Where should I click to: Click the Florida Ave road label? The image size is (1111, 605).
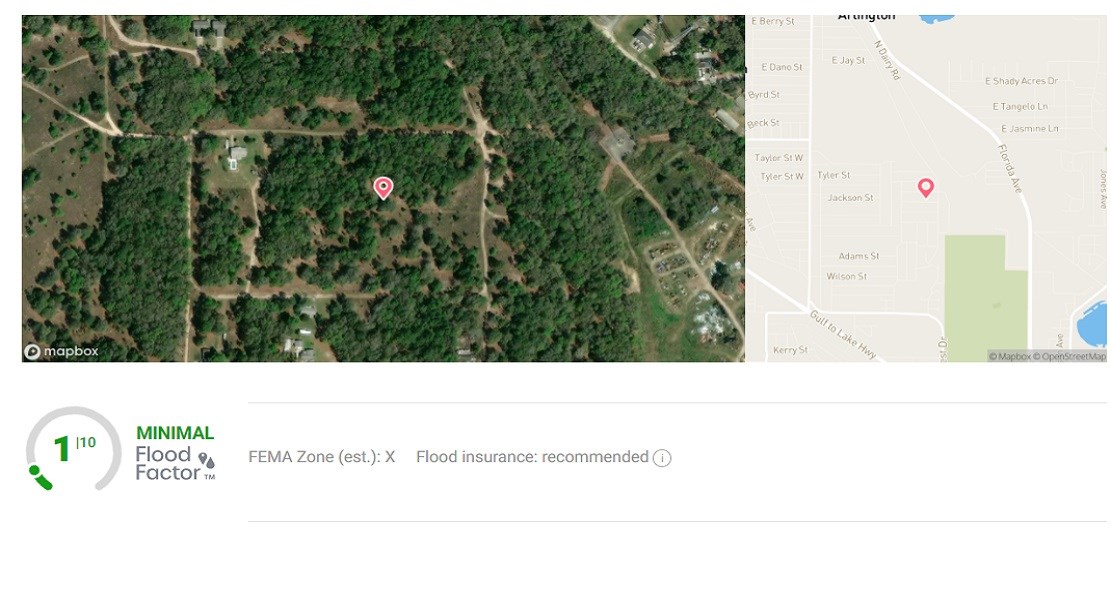[1010, 169]
